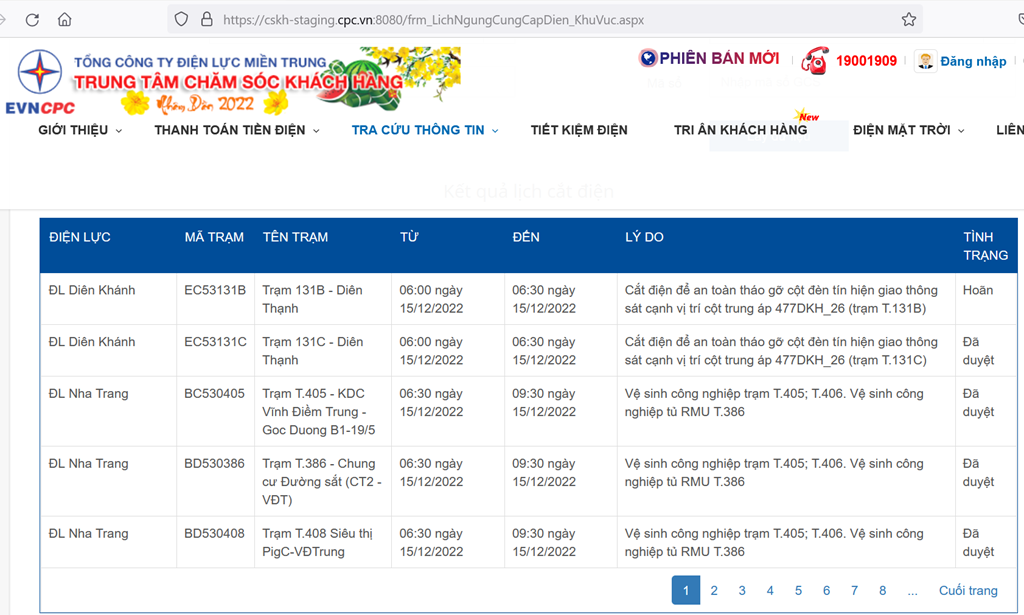
Task: Expand the ĐIỆN MẶT TRỜI menu
Action: click(909, 130)
